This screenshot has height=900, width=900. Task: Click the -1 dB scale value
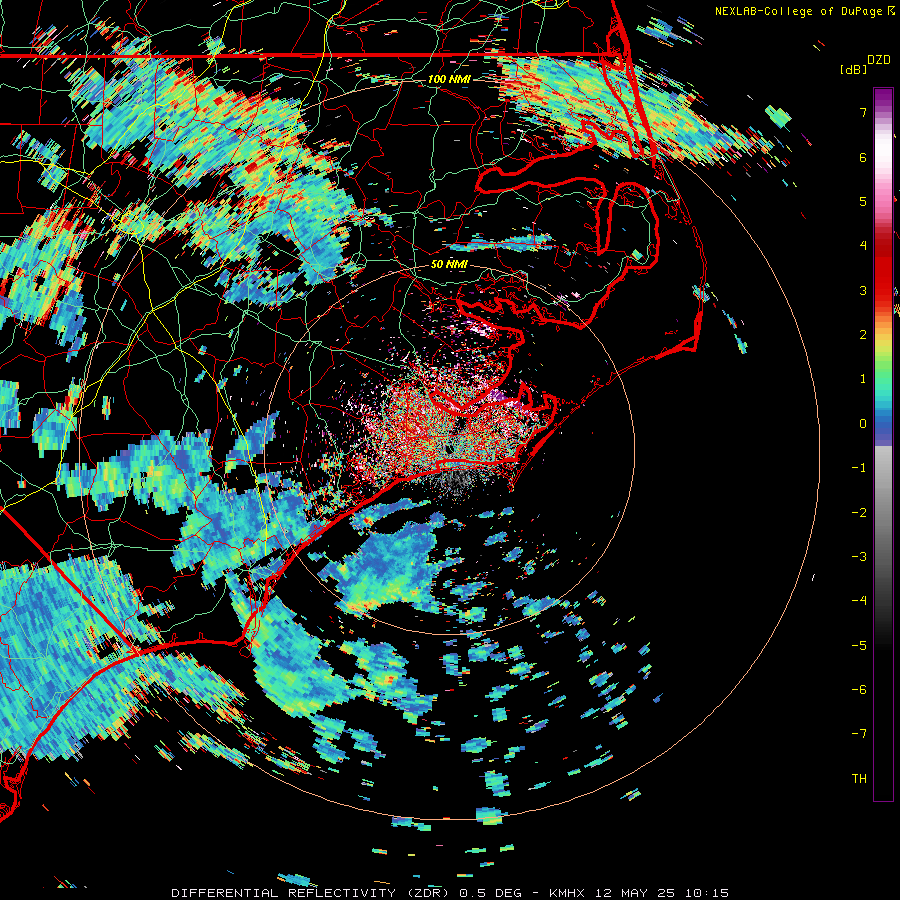(x=859, y=468)
